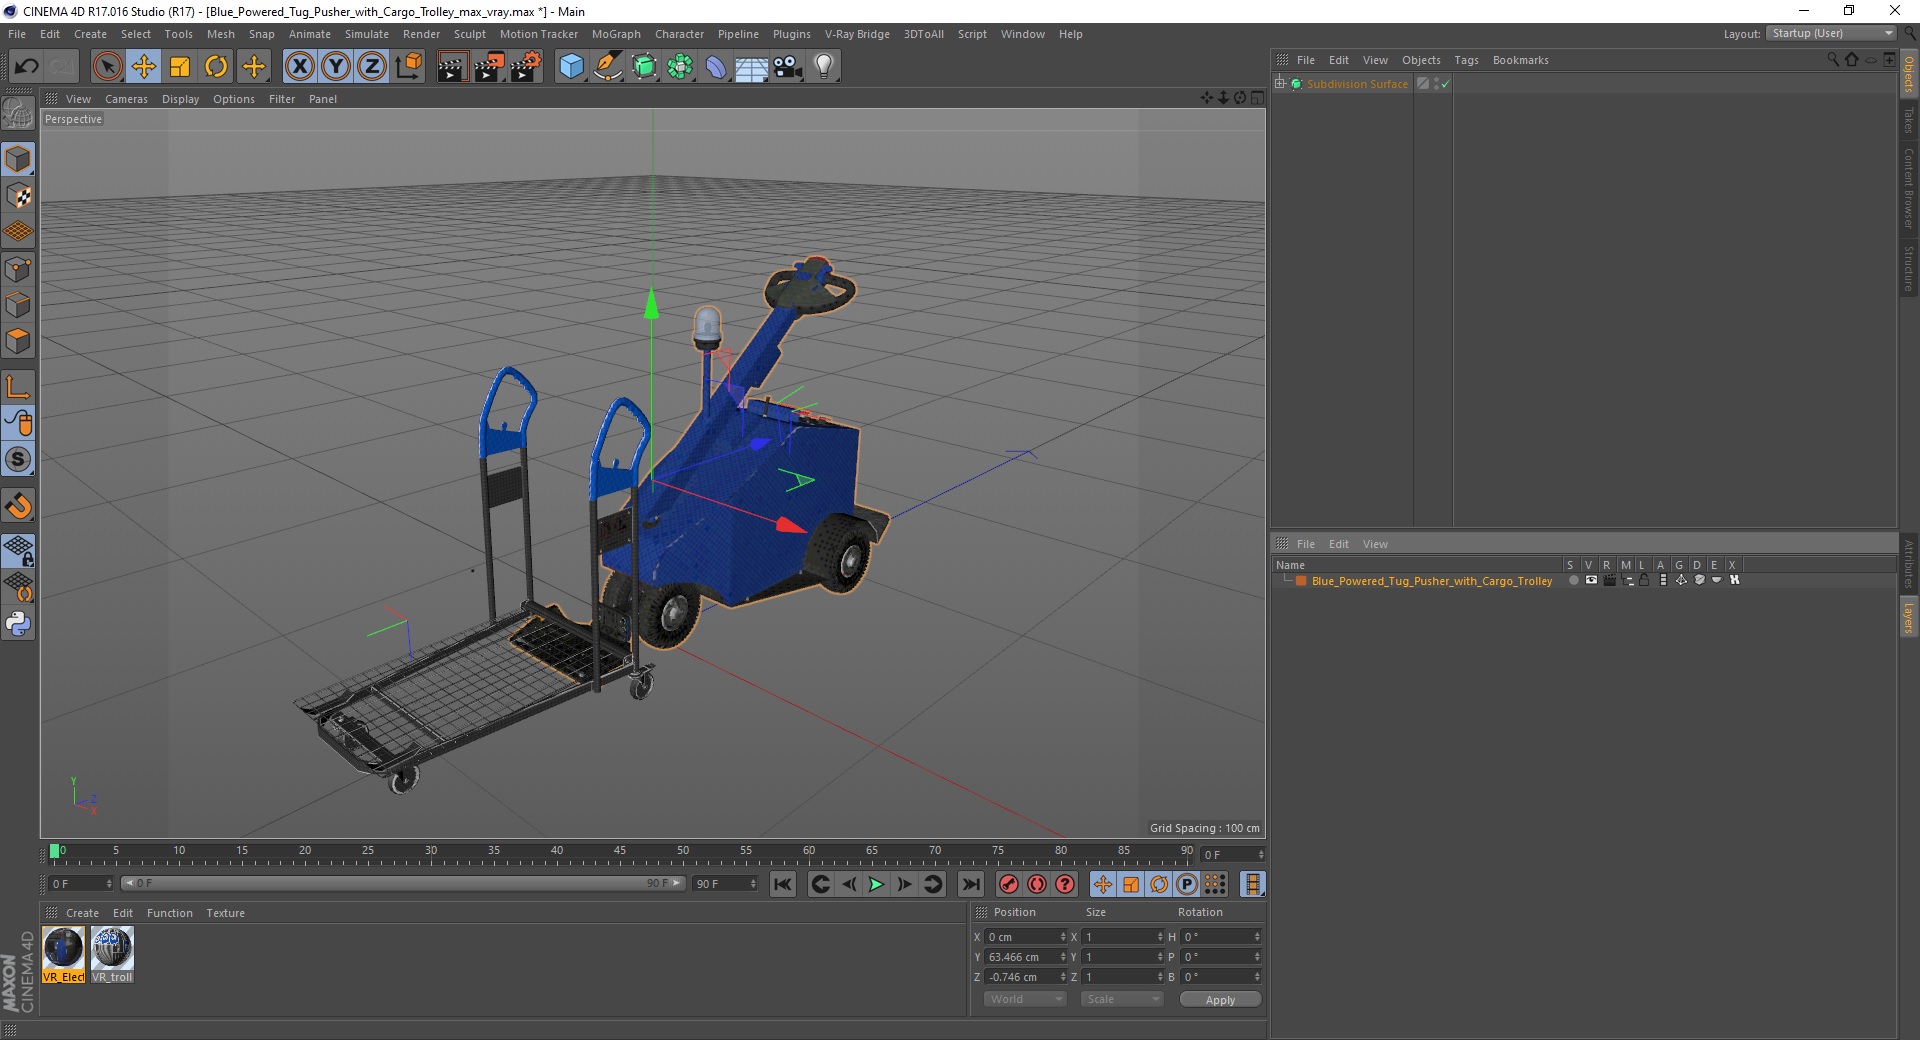The image size is (1920, 1040).
Task: Expand the Subdivision Surface object
Action: [1280, 84]
